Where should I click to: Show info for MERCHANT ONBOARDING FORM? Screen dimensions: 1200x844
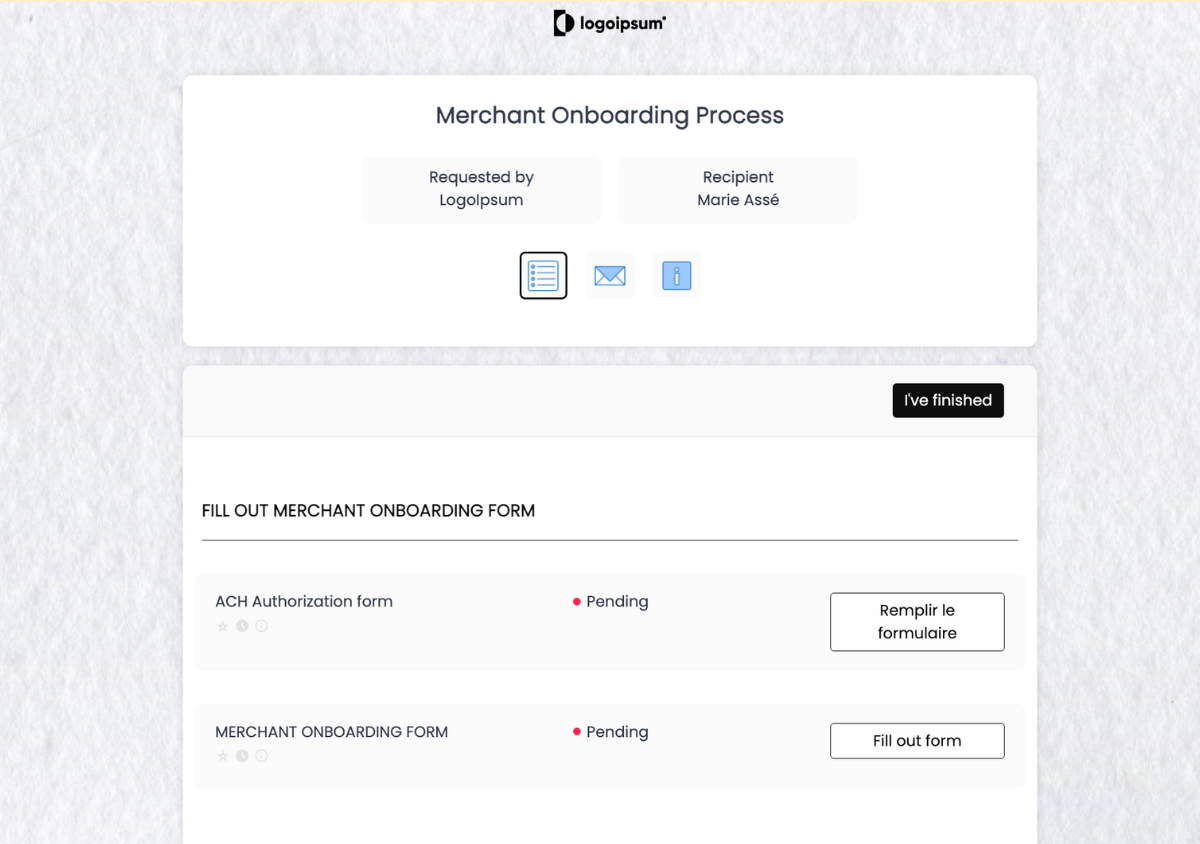[261, 757]
